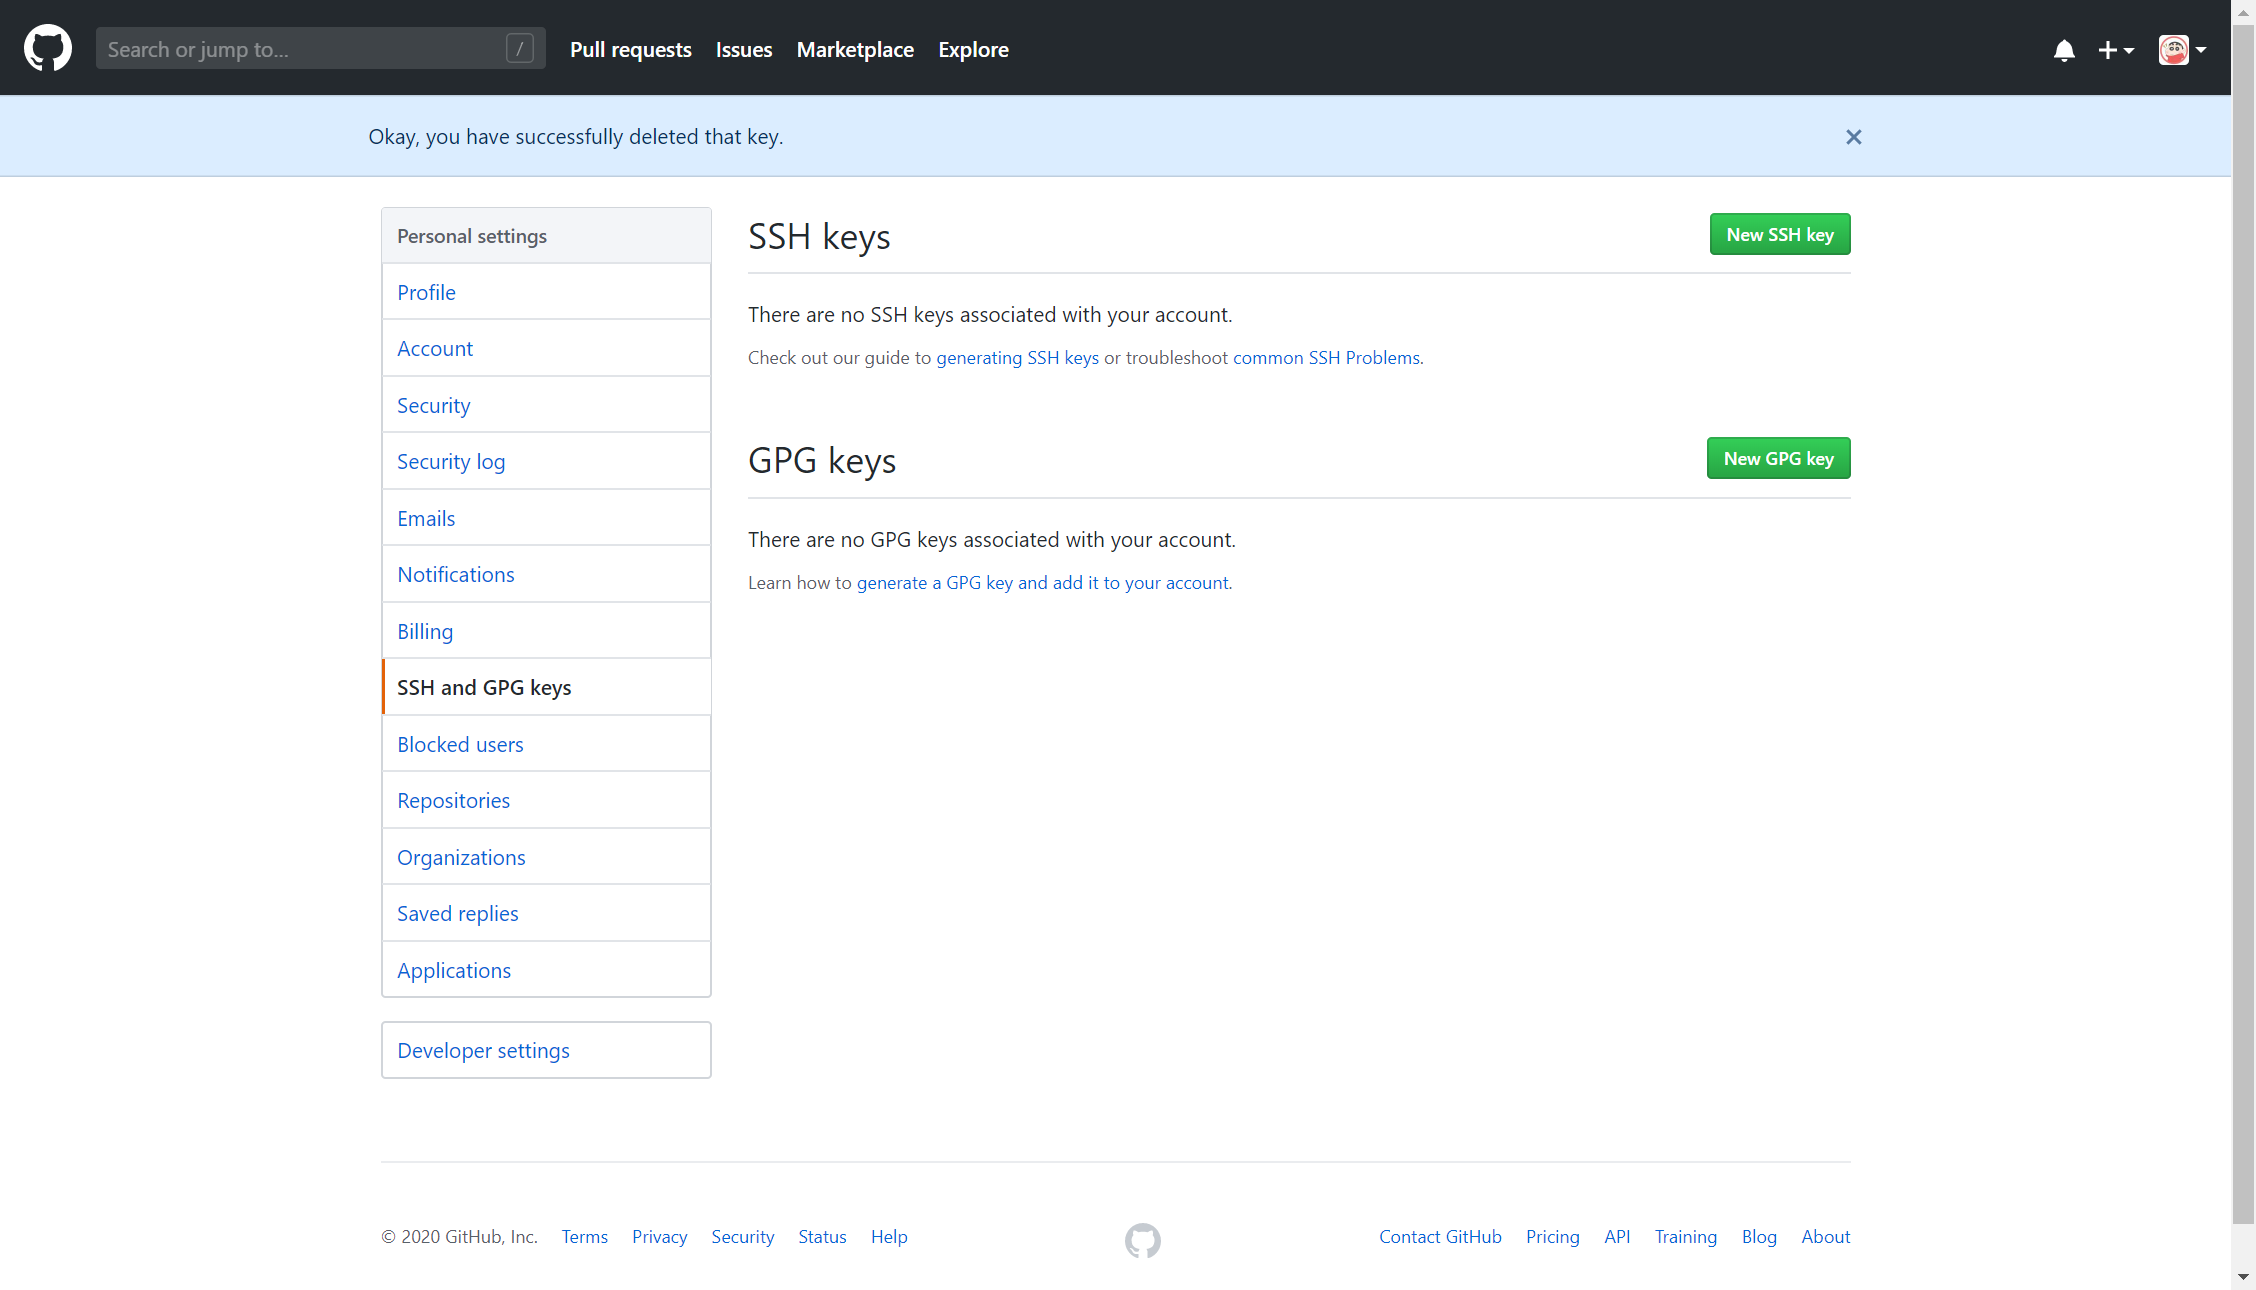Image resolution: width=2256 pixels, height=1290 pixels.
Task: Open the notifications bell icon
Action: coord(2064,50)
